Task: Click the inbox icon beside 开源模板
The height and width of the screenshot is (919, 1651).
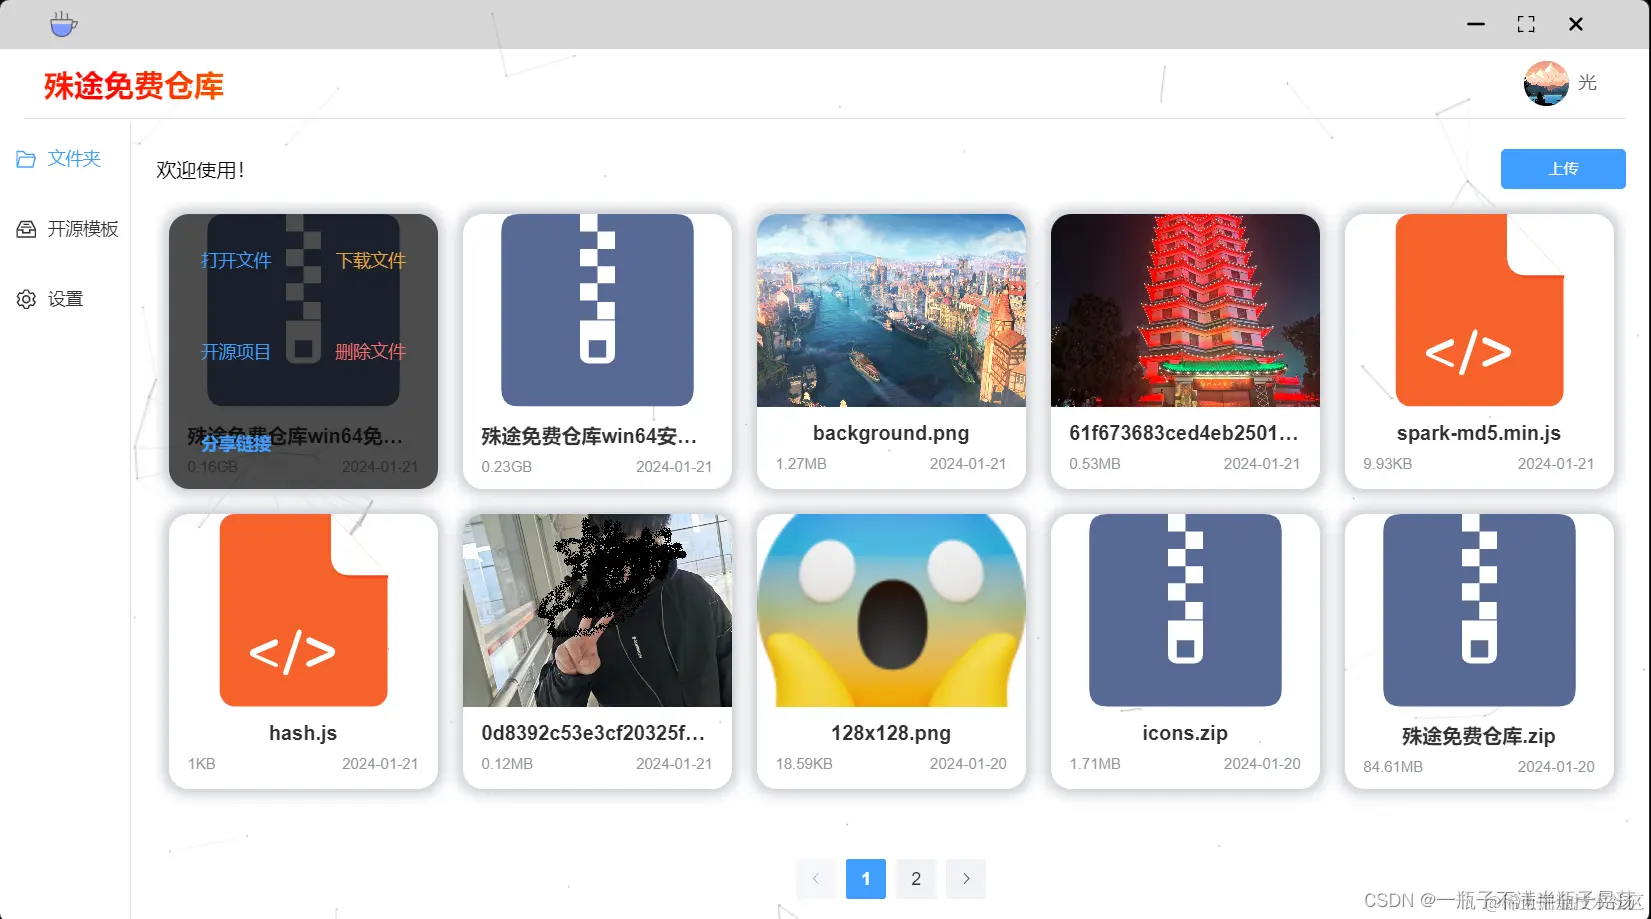Action: click(26, 229)
